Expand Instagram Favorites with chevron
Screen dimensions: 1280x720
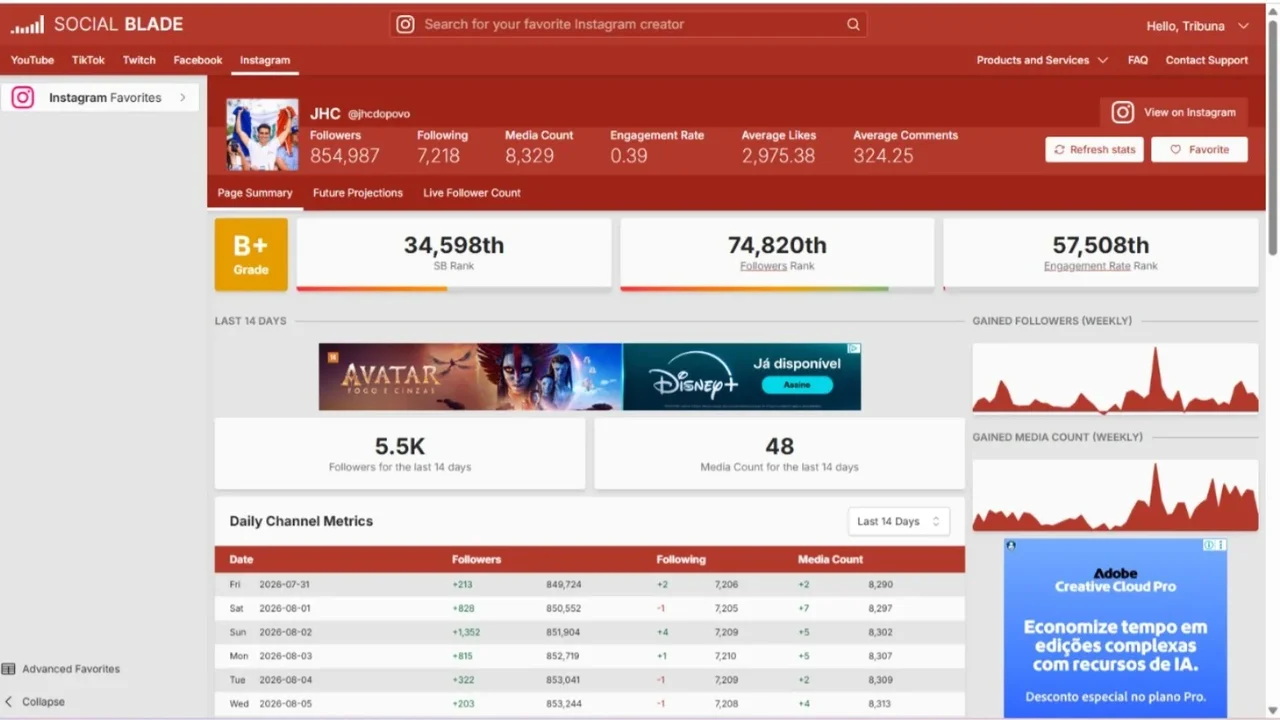(183, 97)
